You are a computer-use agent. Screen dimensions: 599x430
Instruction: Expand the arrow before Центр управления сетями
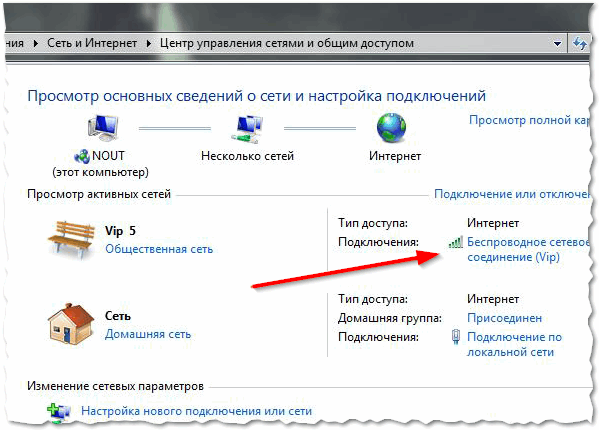149,43
